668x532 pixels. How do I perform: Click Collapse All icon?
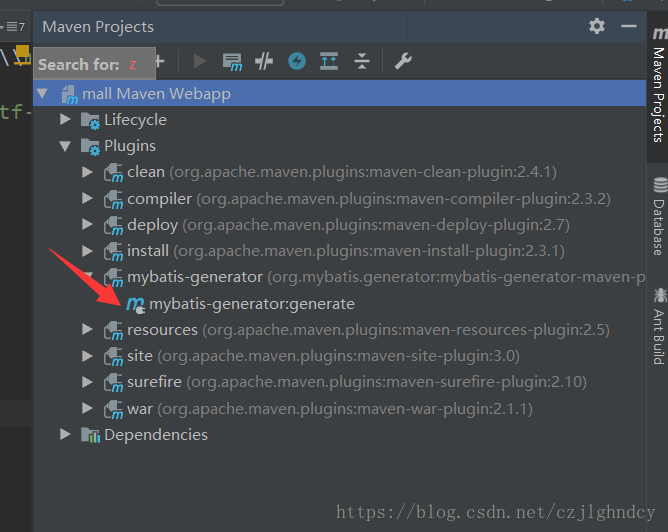(362, 61)
